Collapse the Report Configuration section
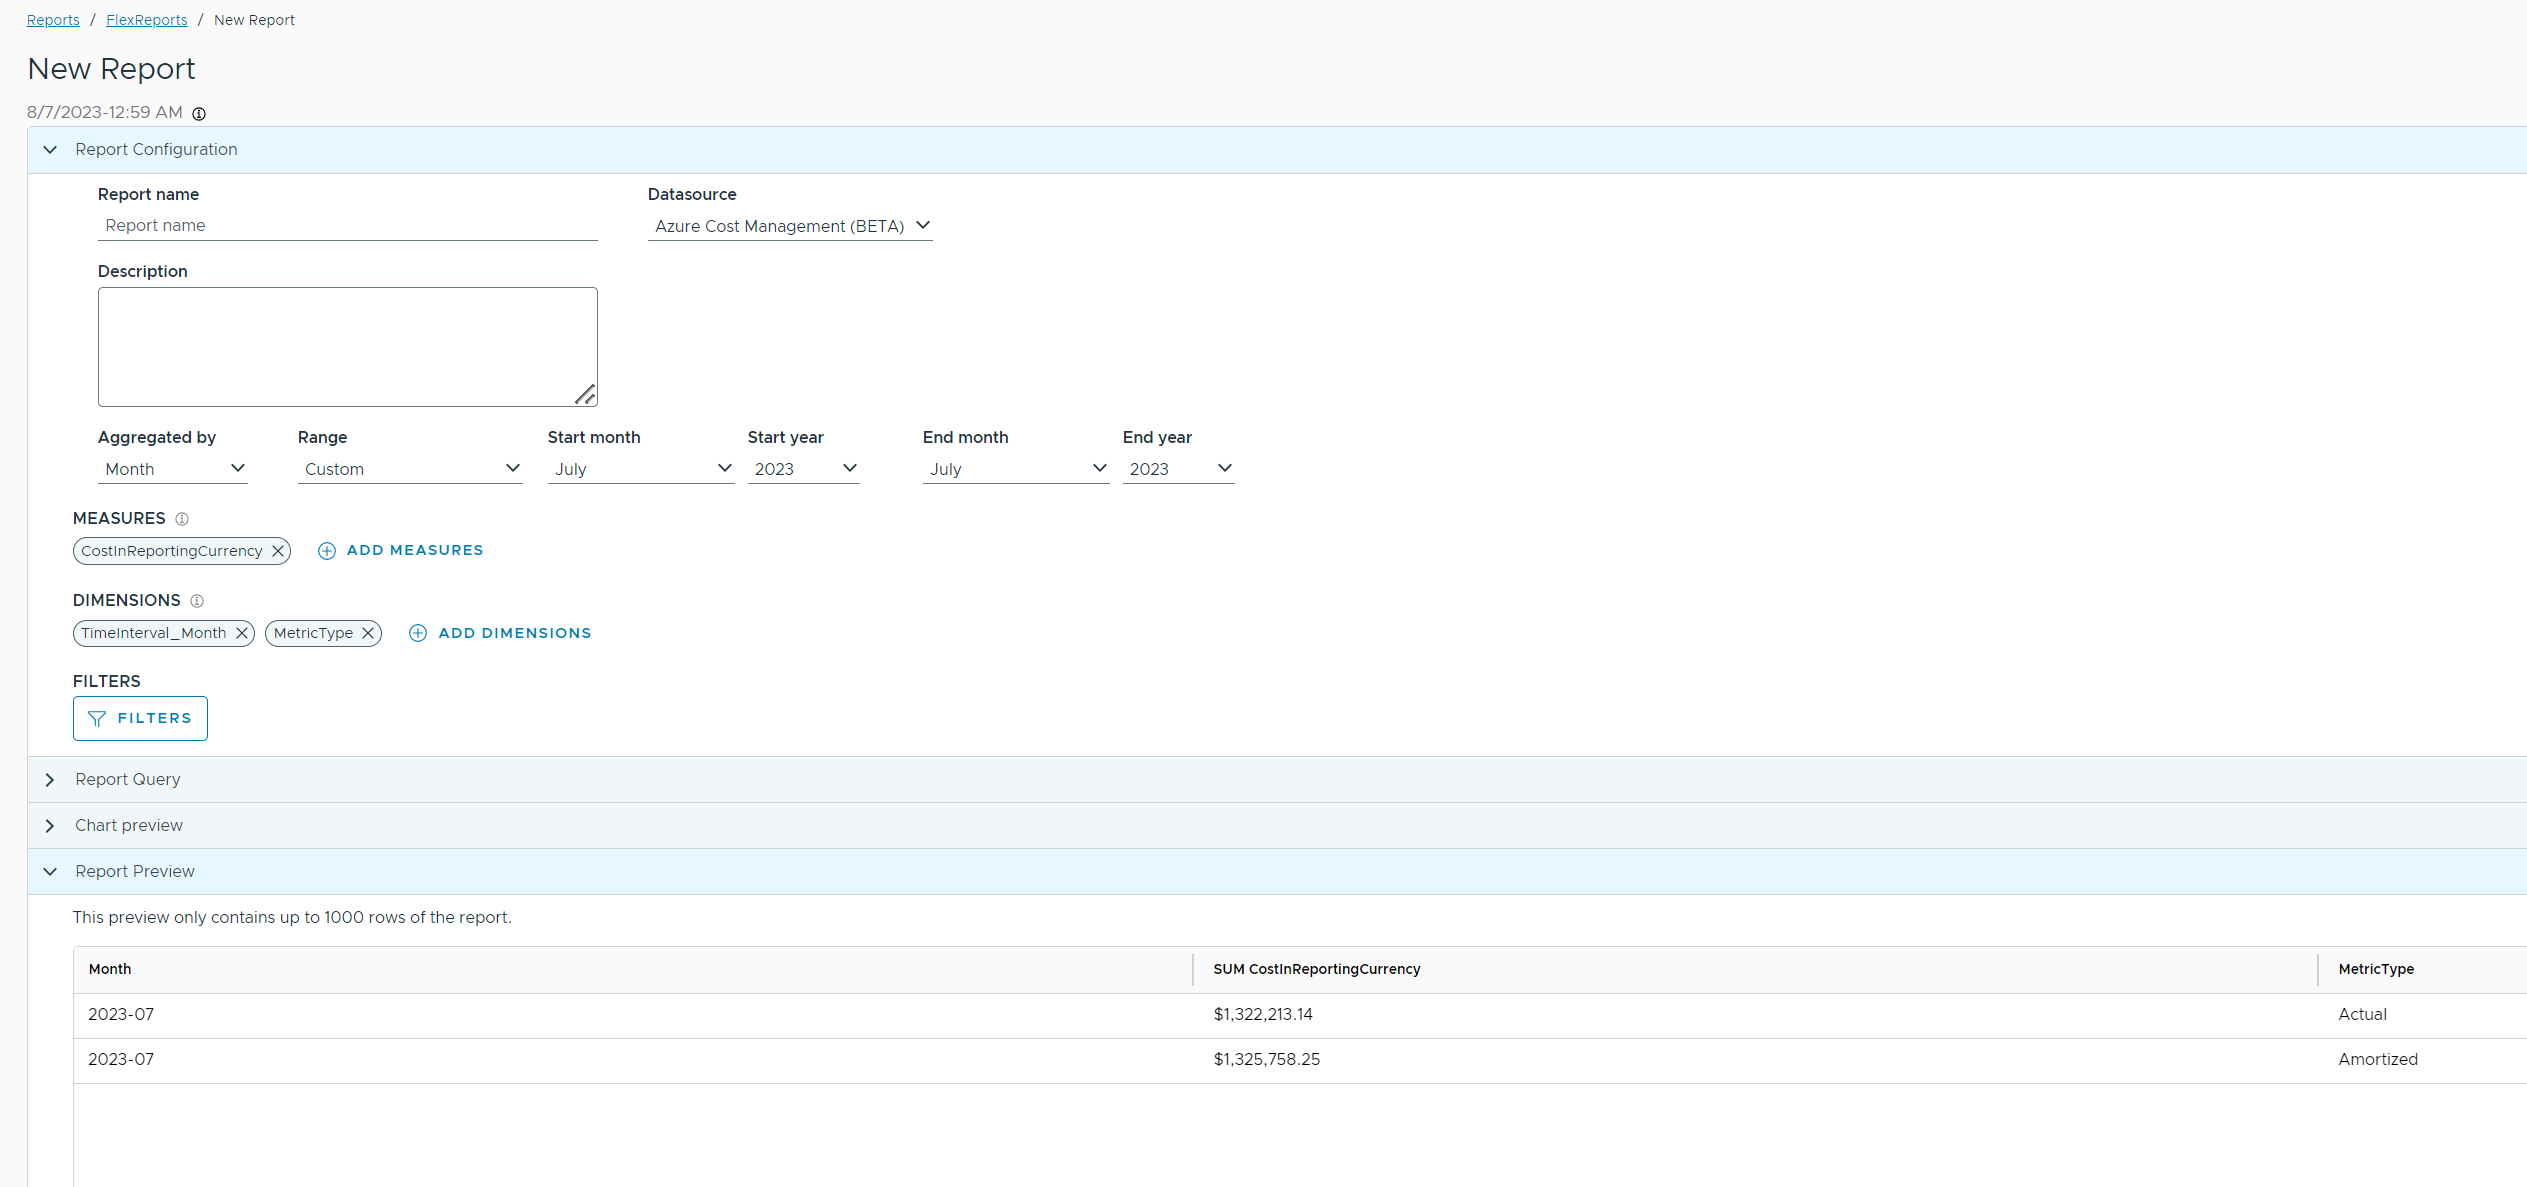The height and width of the screenshot is (1187, 2527). 50,150
